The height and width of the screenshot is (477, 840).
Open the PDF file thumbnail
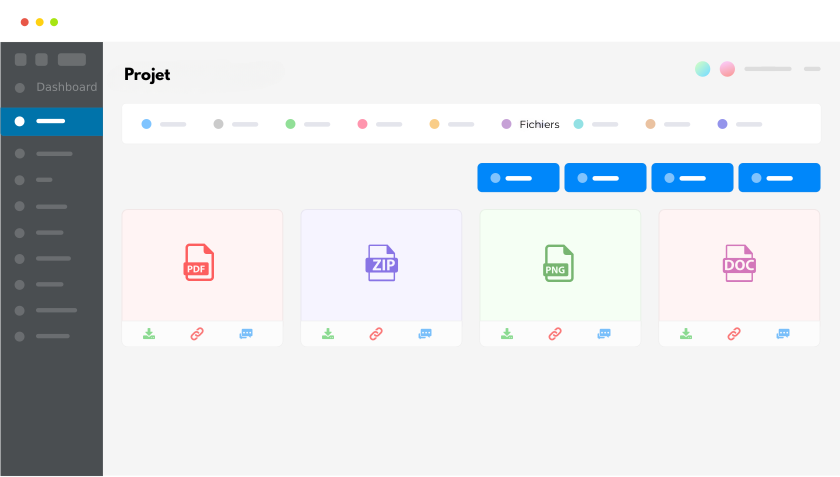(201, 264)
